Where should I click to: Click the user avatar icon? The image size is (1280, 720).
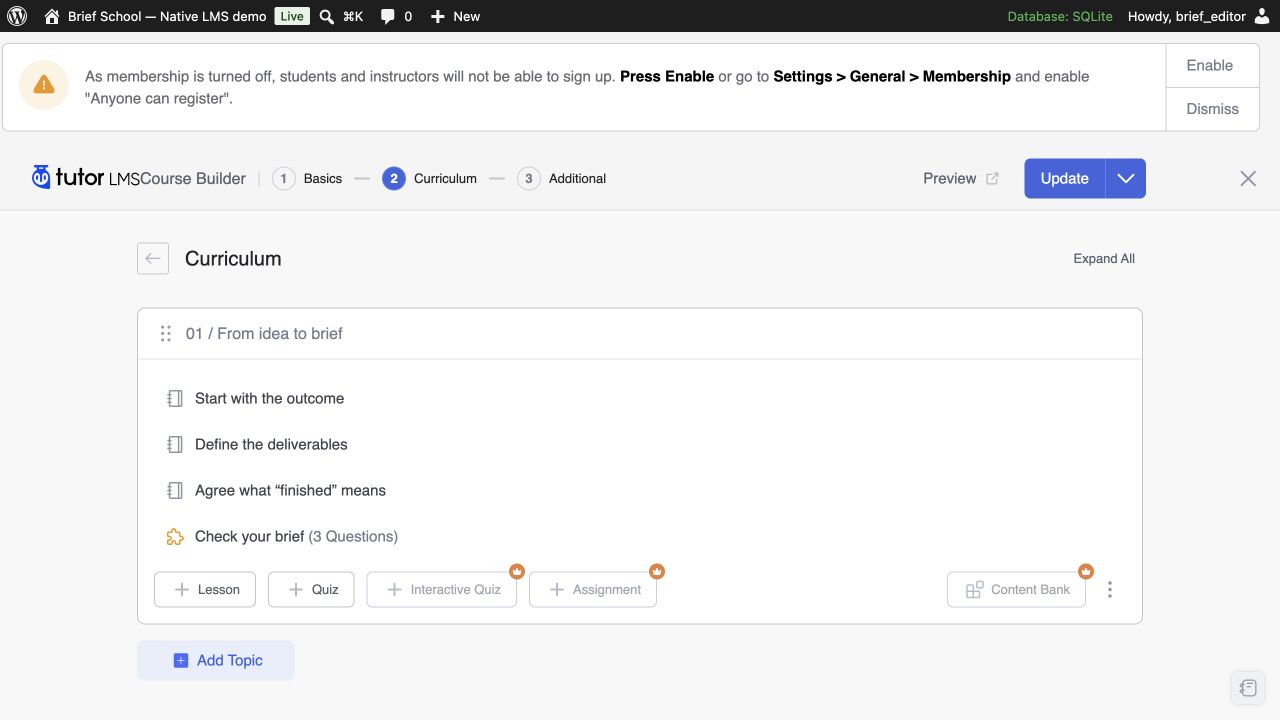(1262, 16)
